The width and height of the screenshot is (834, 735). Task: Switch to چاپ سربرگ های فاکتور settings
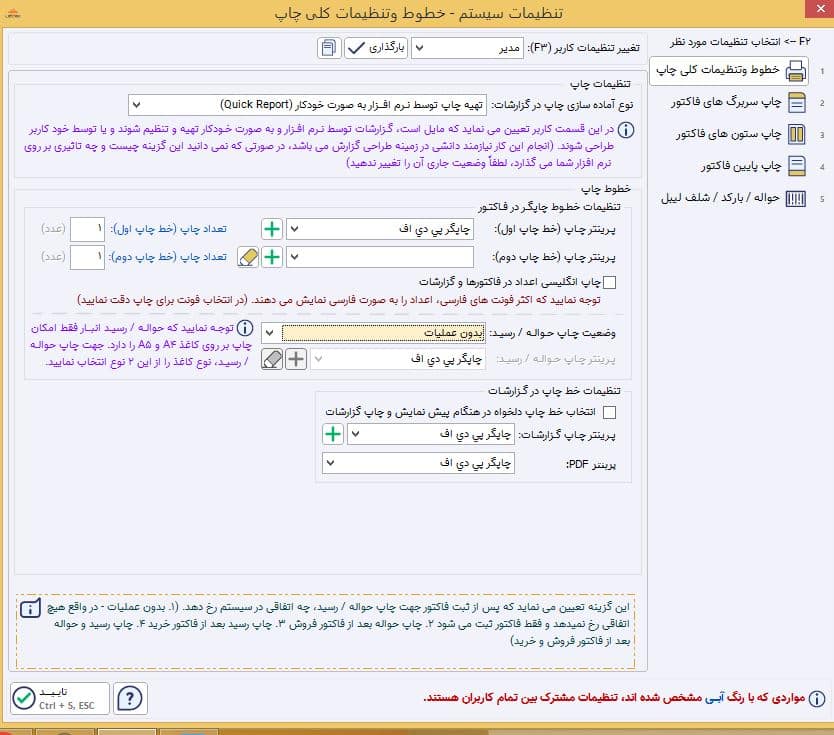tap(739, 102)
